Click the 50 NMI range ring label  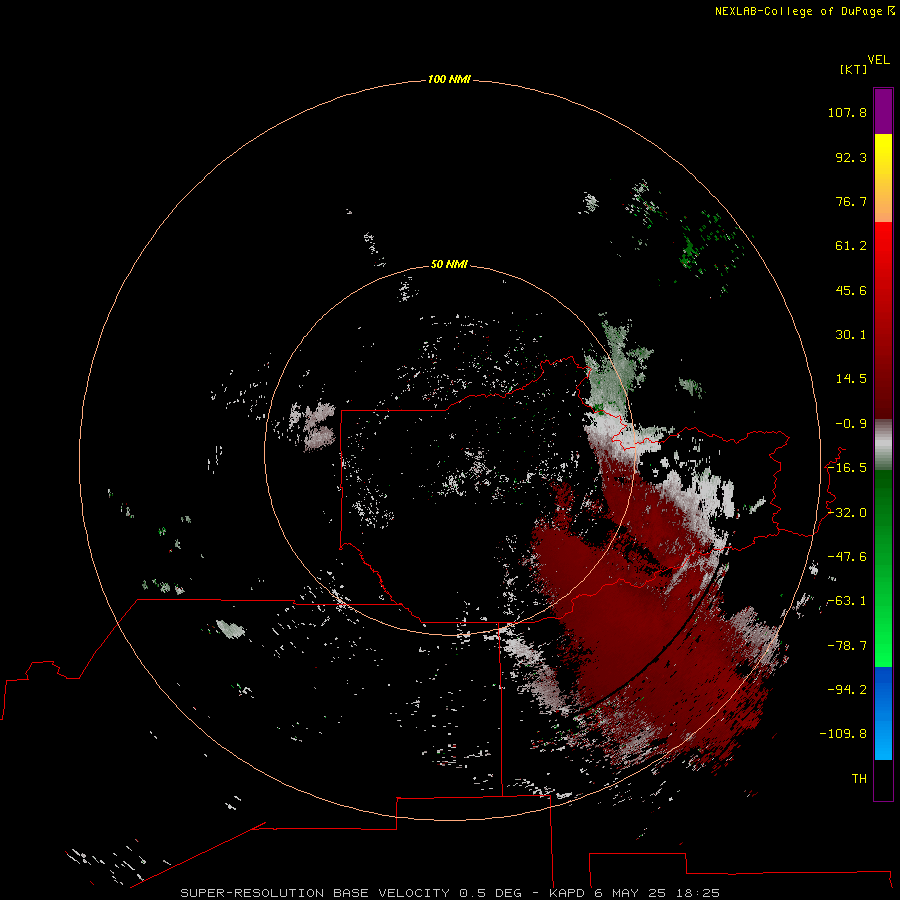point(449,264)
